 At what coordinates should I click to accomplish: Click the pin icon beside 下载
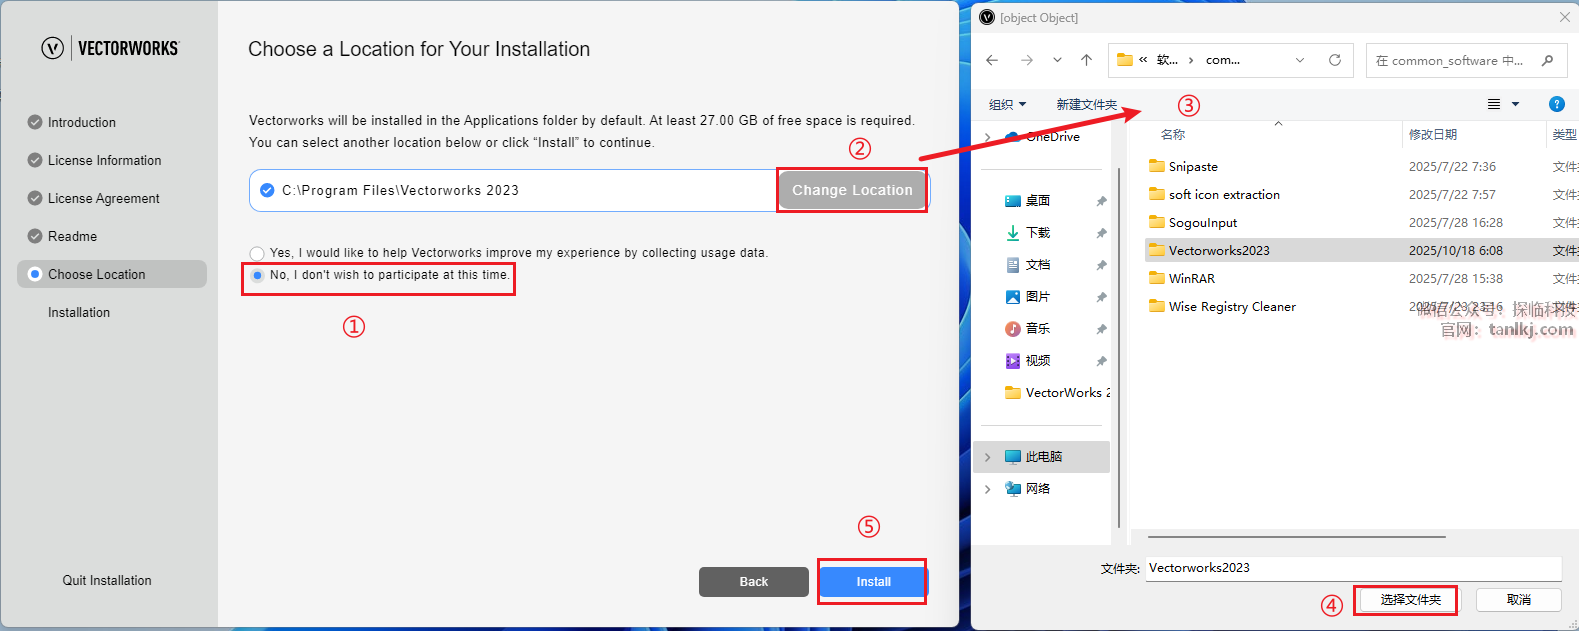(x=1101, y=233)
